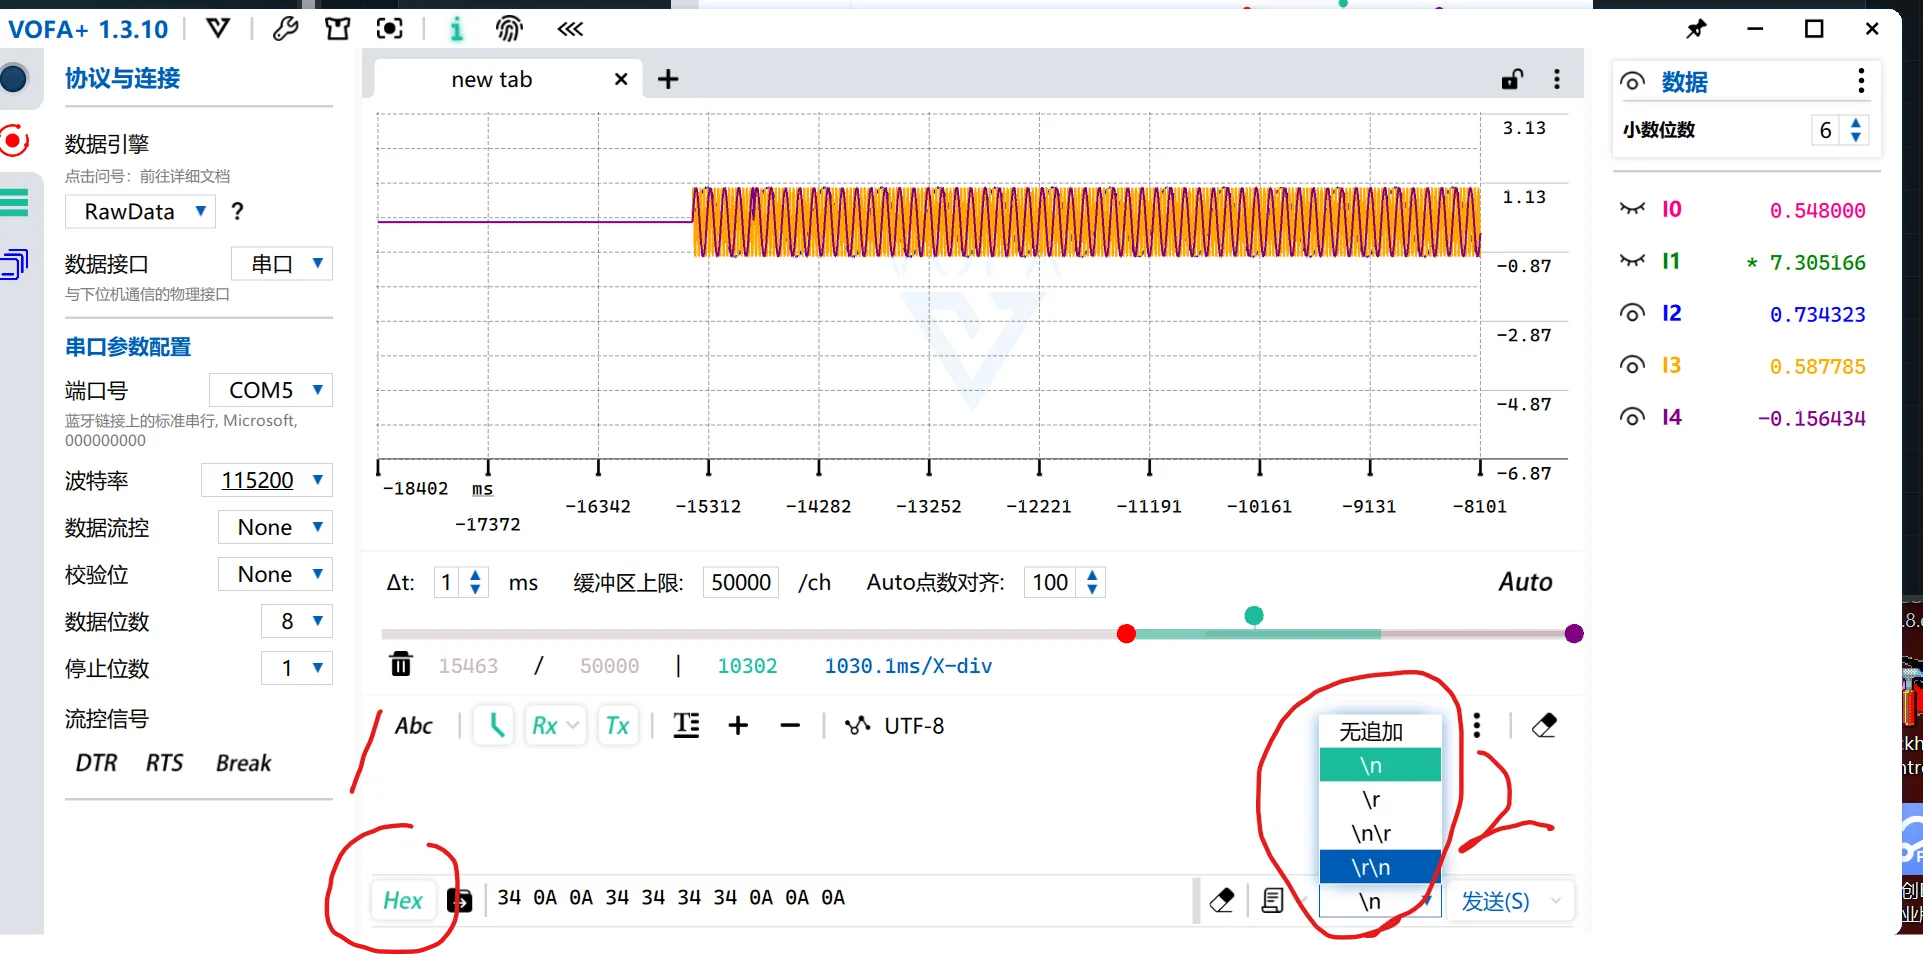Open the wrench settings icon
The height and width of the screenshot is (955, 1923).
pyautogui.click(x=285, y=29)
